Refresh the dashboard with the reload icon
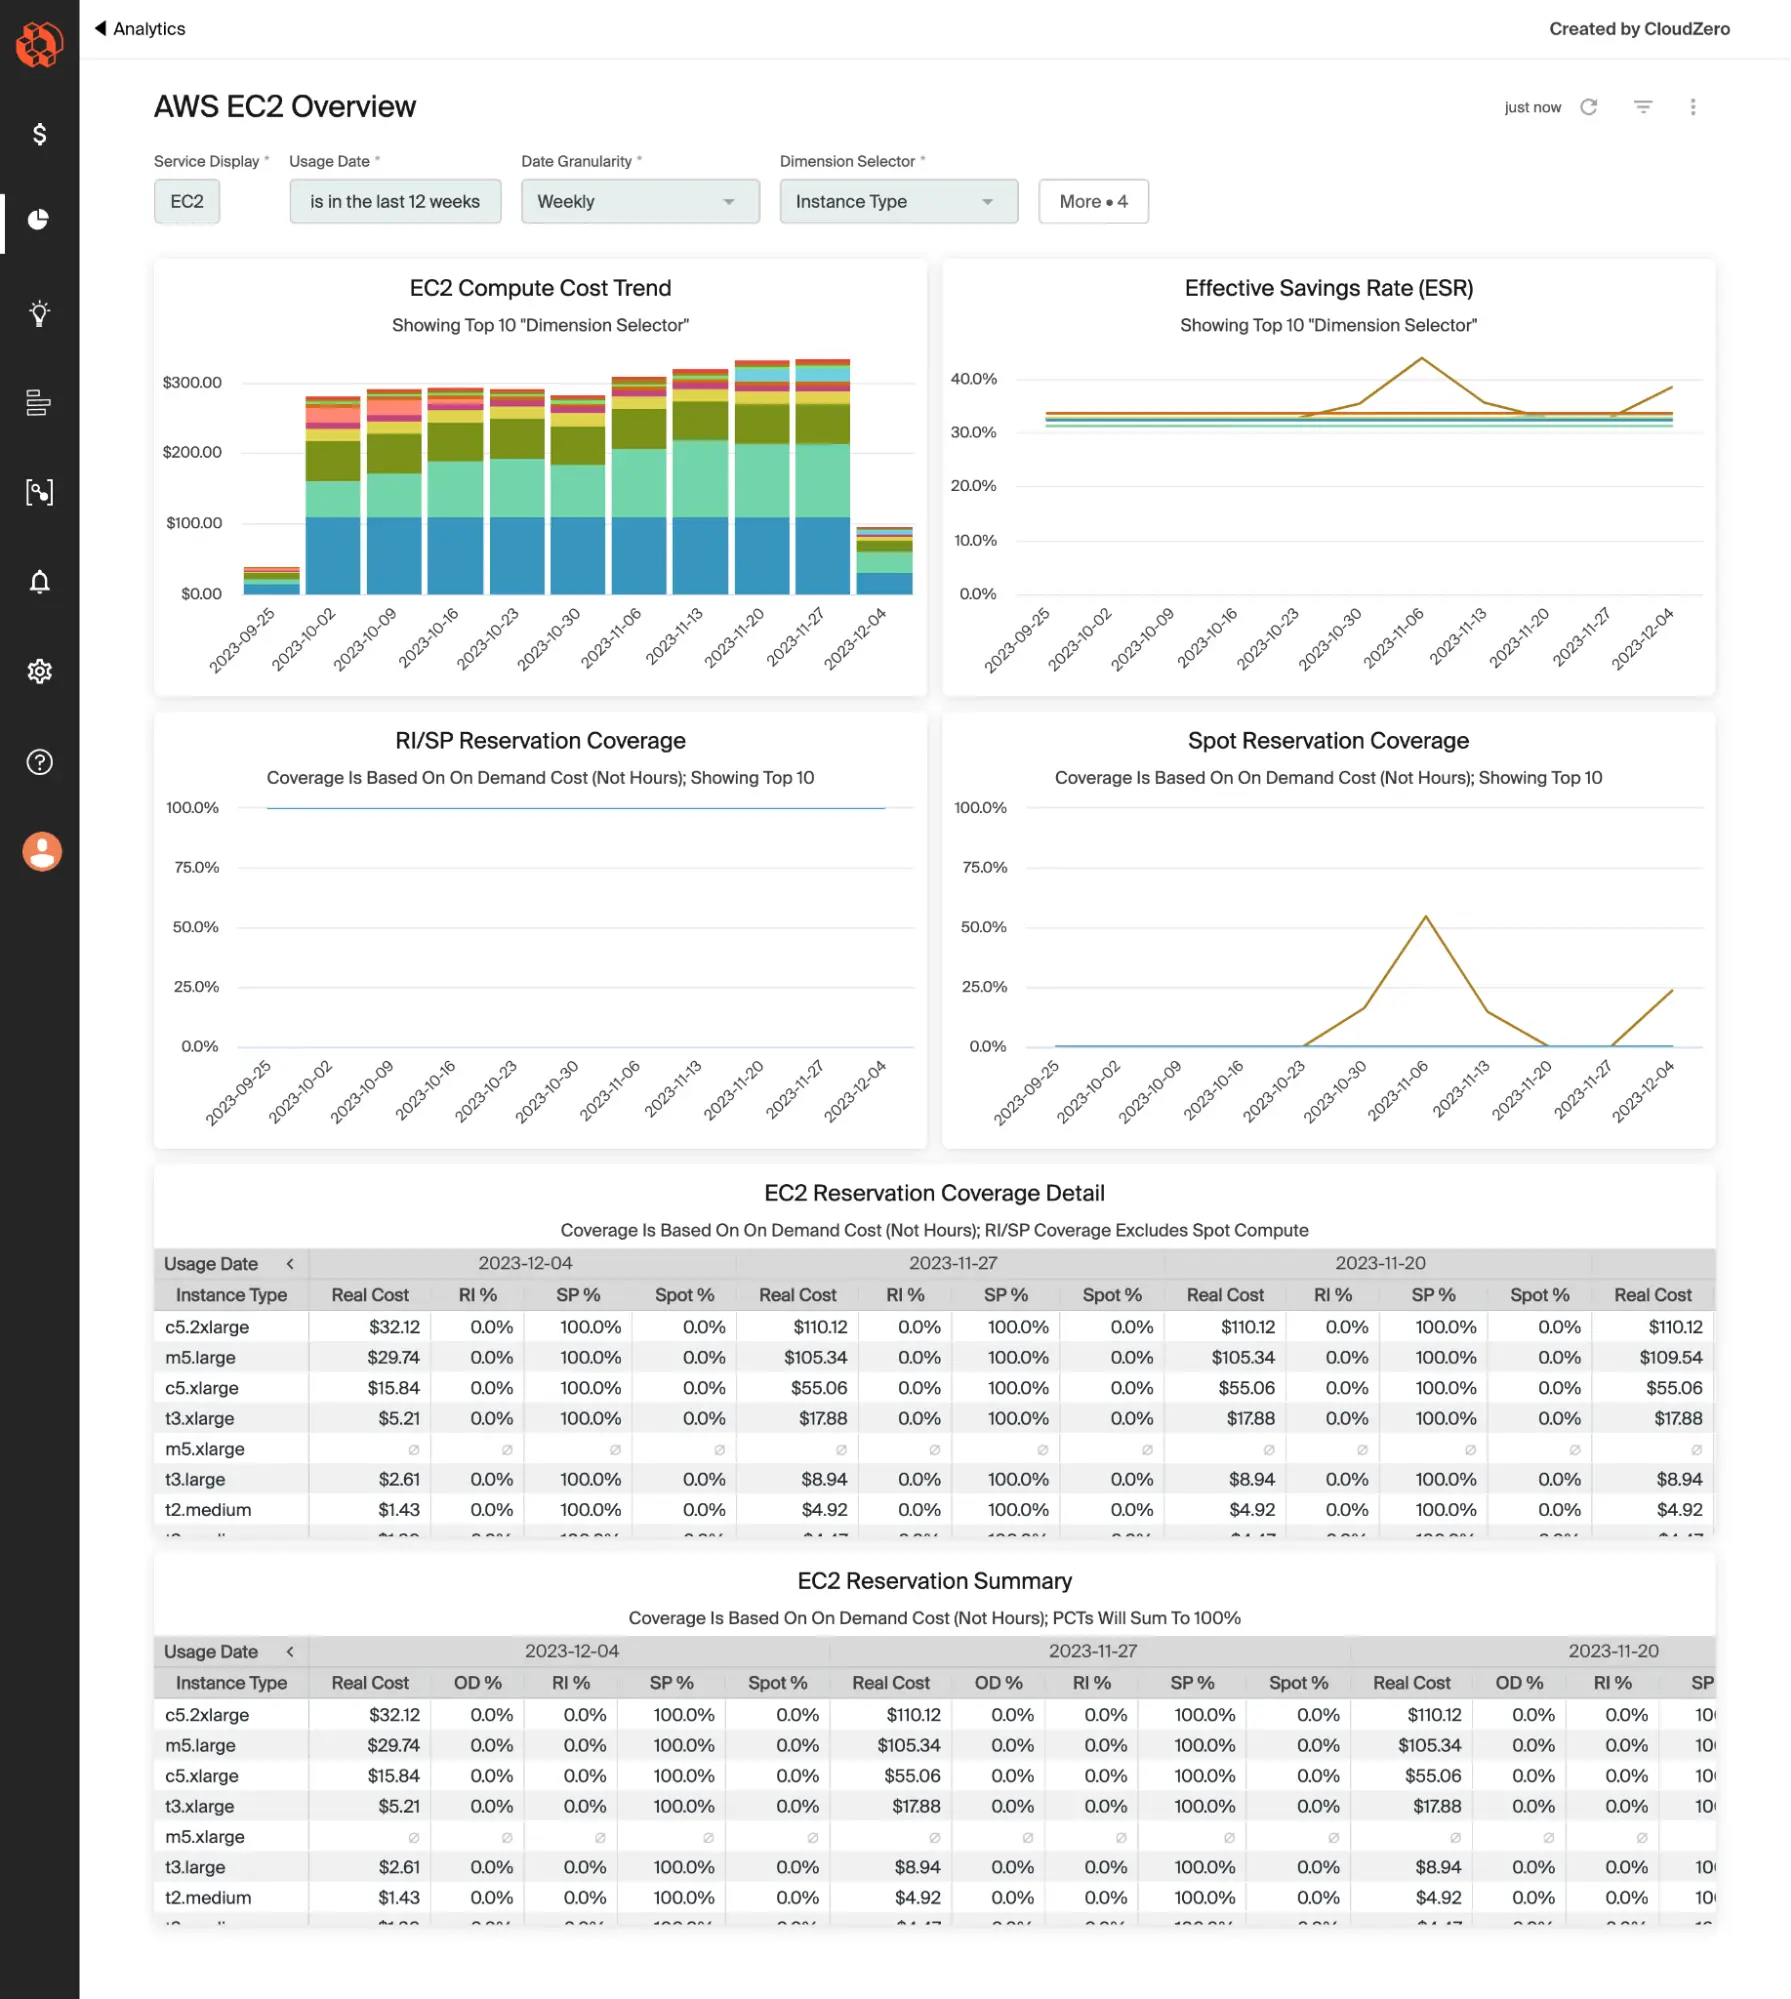 tap(1588, 107)
